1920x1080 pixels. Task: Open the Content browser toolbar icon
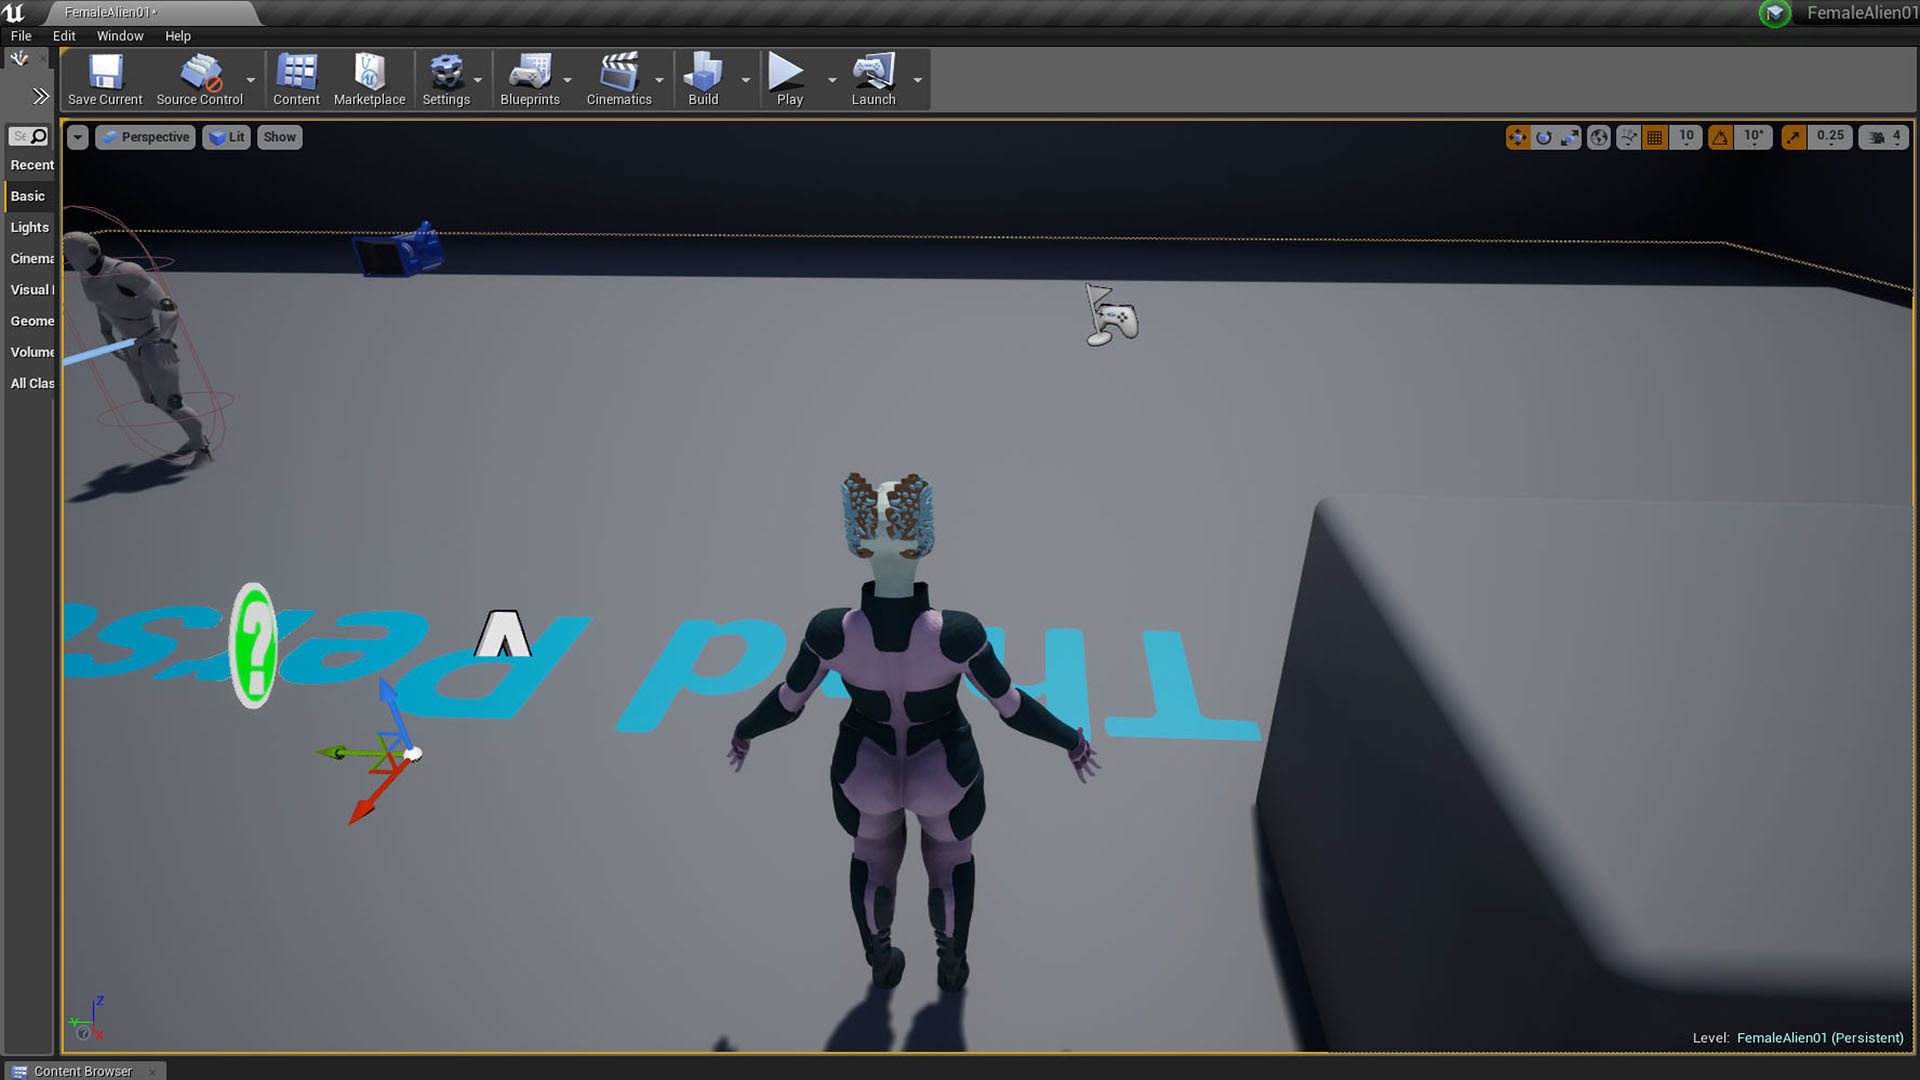(x=296, y=72)
